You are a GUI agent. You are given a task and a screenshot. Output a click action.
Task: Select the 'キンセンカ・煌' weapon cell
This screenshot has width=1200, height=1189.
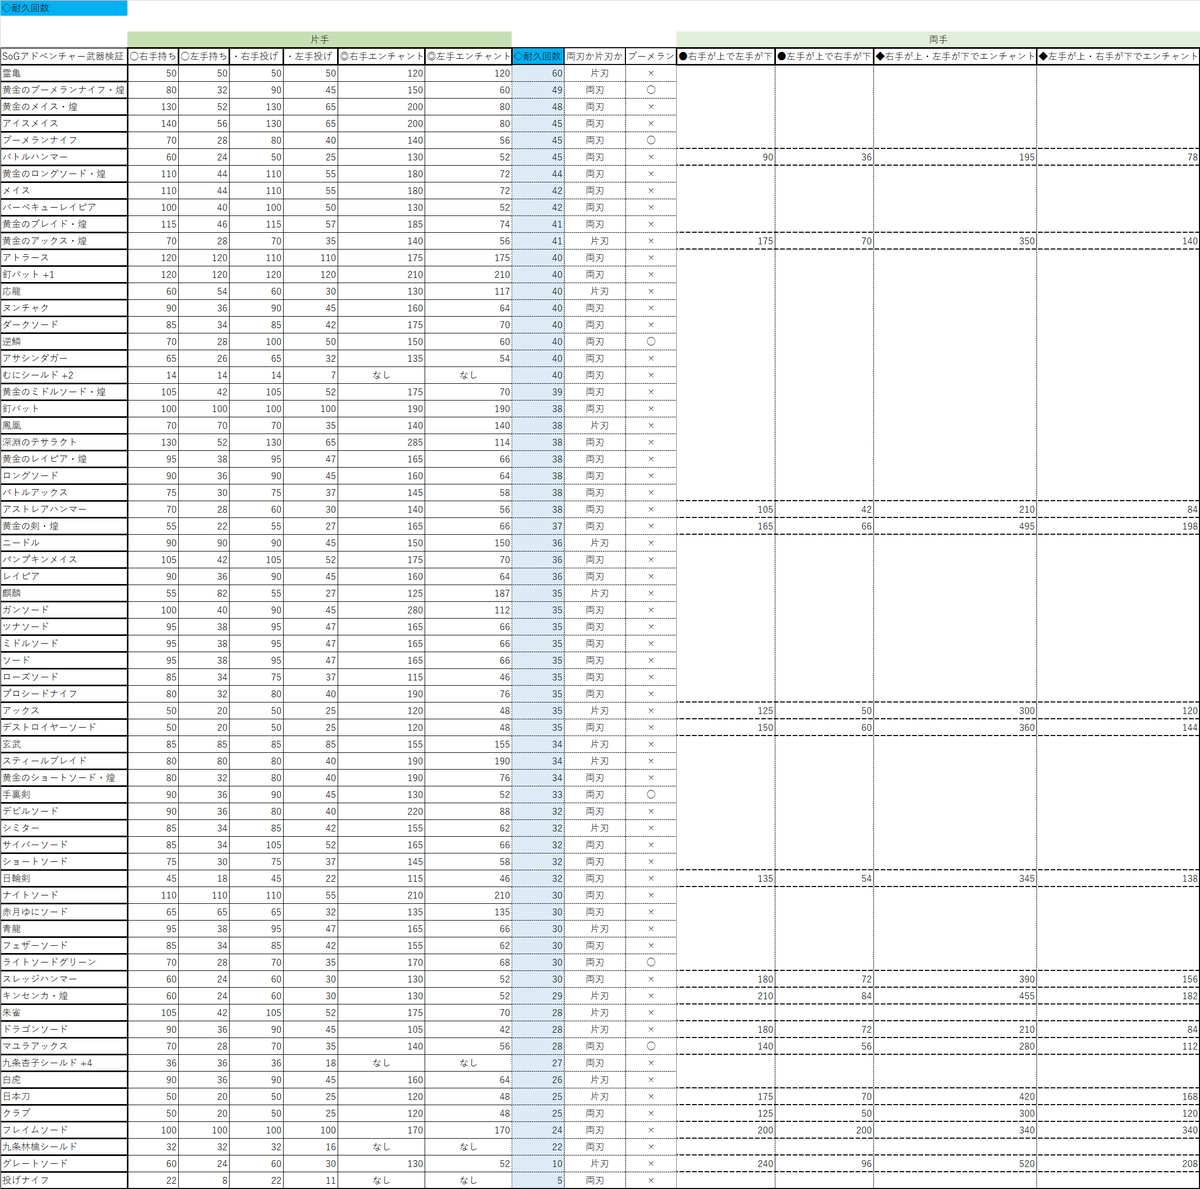[64, 995]
